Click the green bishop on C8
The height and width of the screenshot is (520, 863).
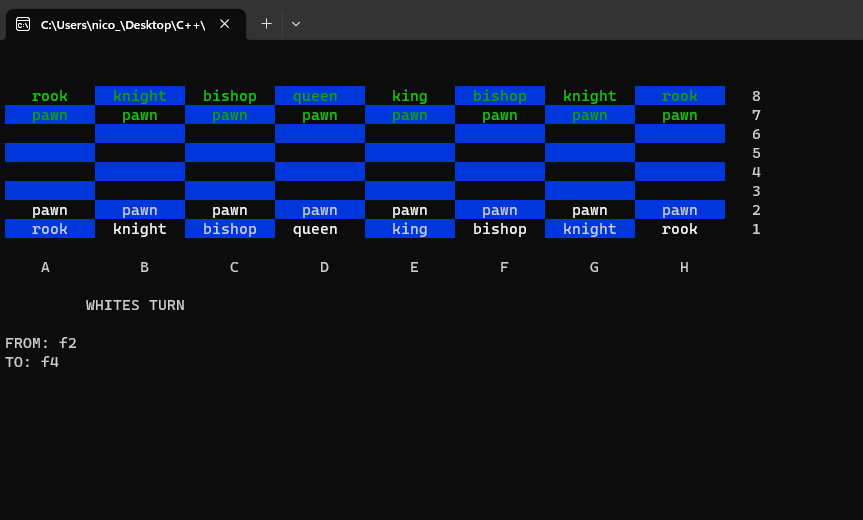click(x=230, y=96)
